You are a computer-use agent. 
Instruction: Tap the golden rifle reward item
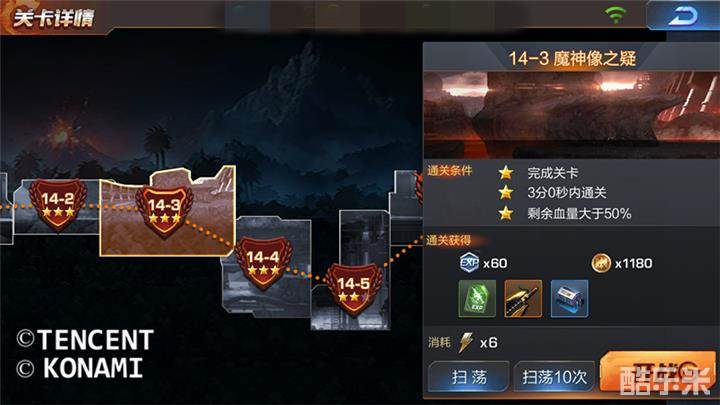(523, 299)
